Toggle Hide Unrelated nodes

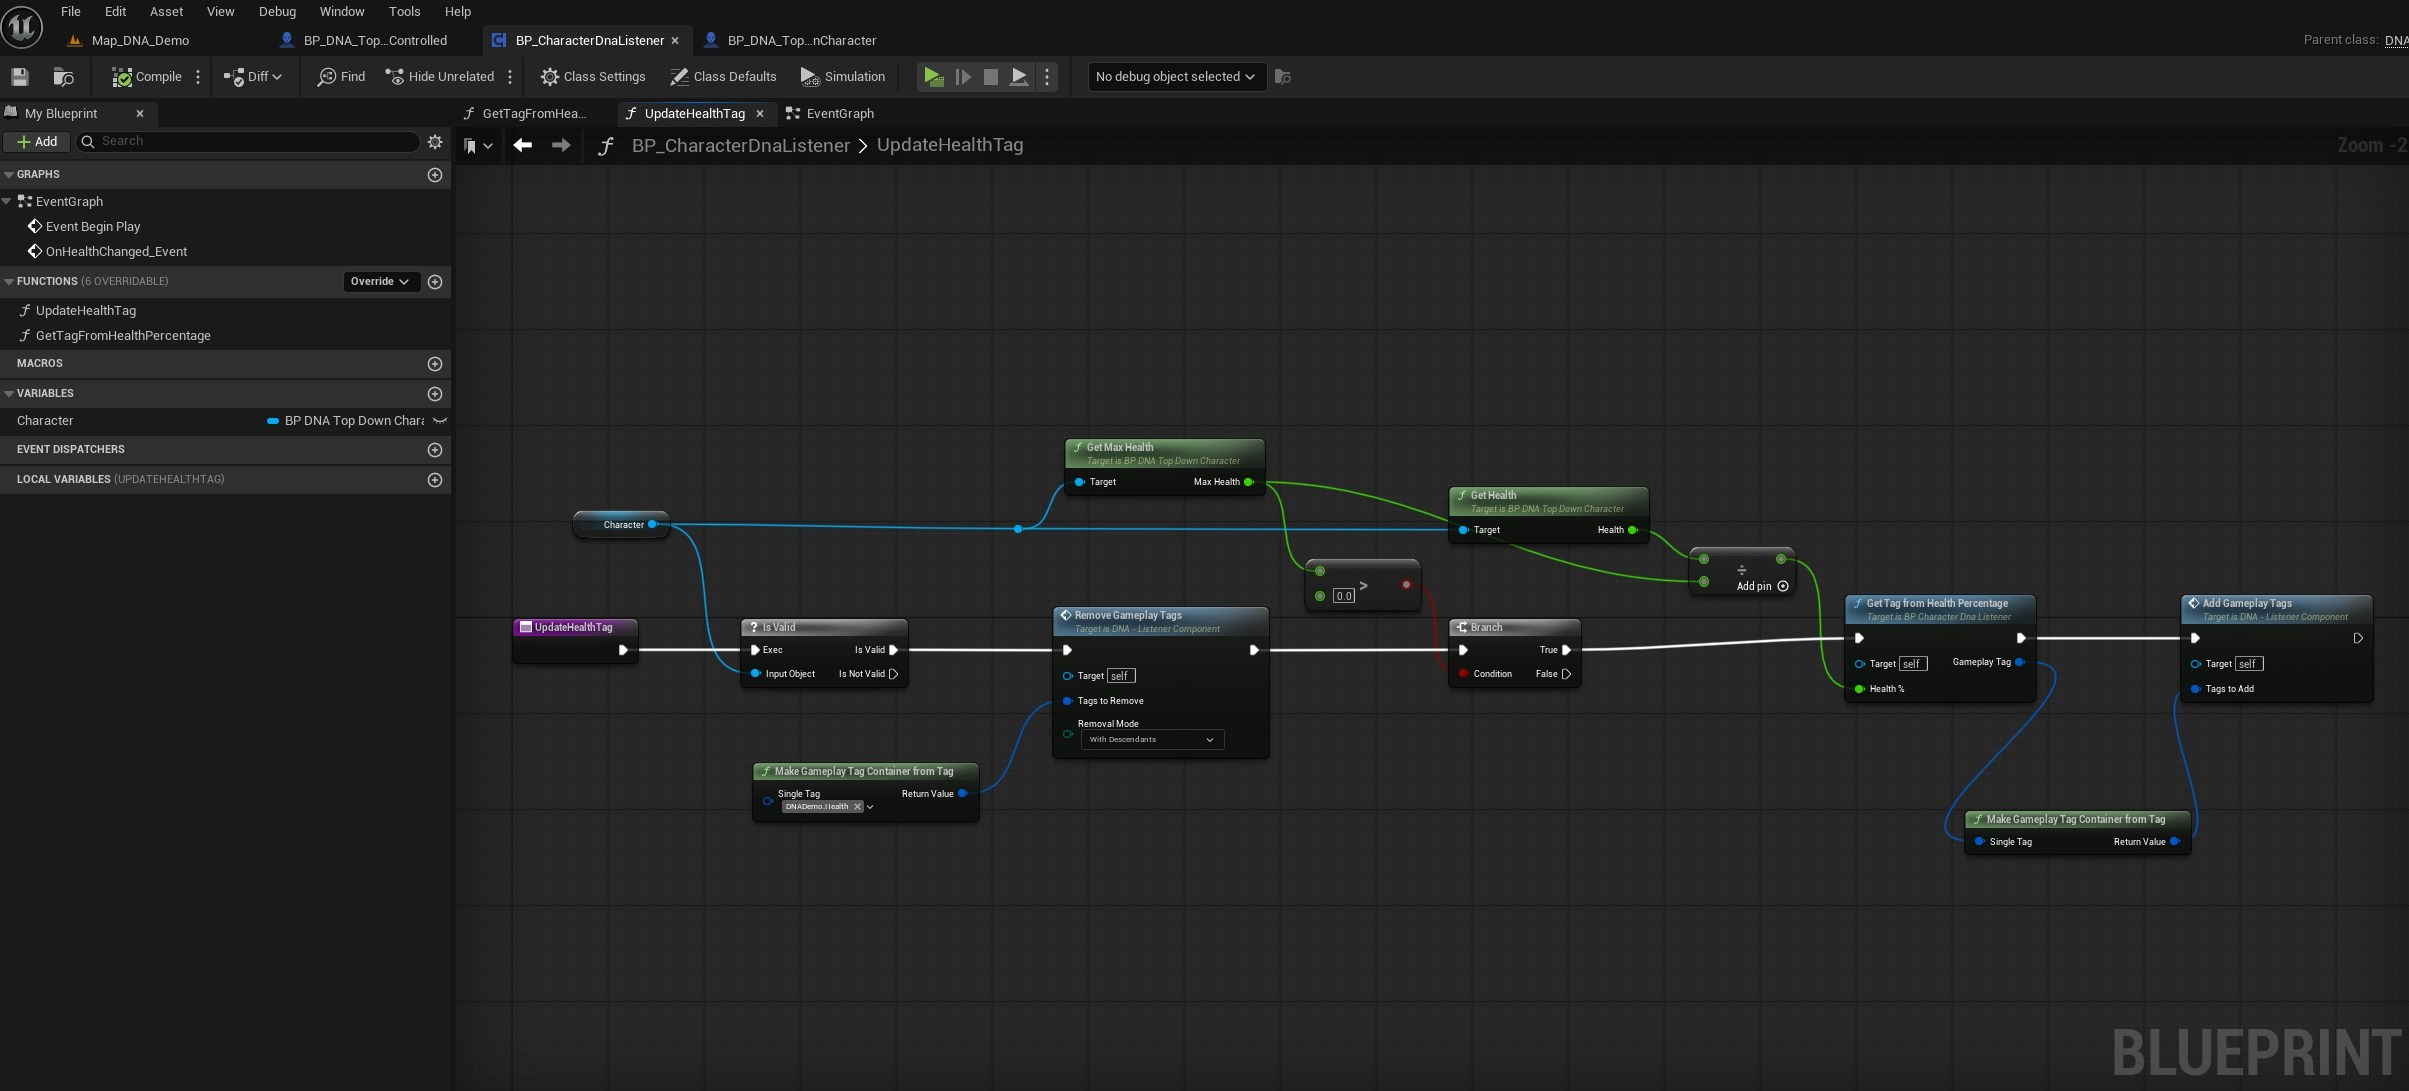tap(440, 77)
